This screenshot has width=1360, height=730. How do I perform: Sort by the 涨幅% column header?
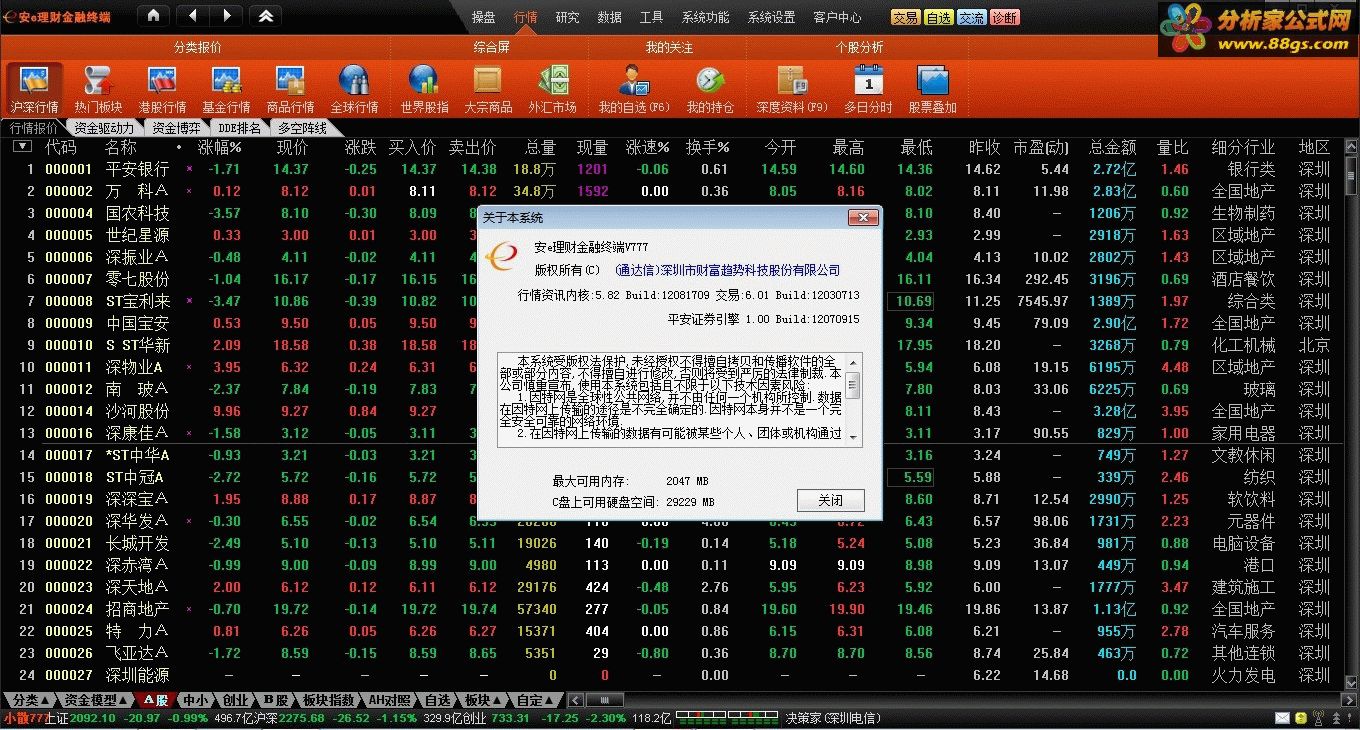[x=221, y=147]
